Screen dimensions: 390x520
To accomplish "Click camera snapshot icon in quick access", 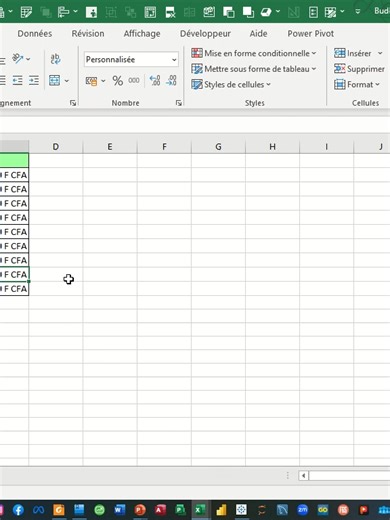I will pyautogui.click(x=209, y=12).
